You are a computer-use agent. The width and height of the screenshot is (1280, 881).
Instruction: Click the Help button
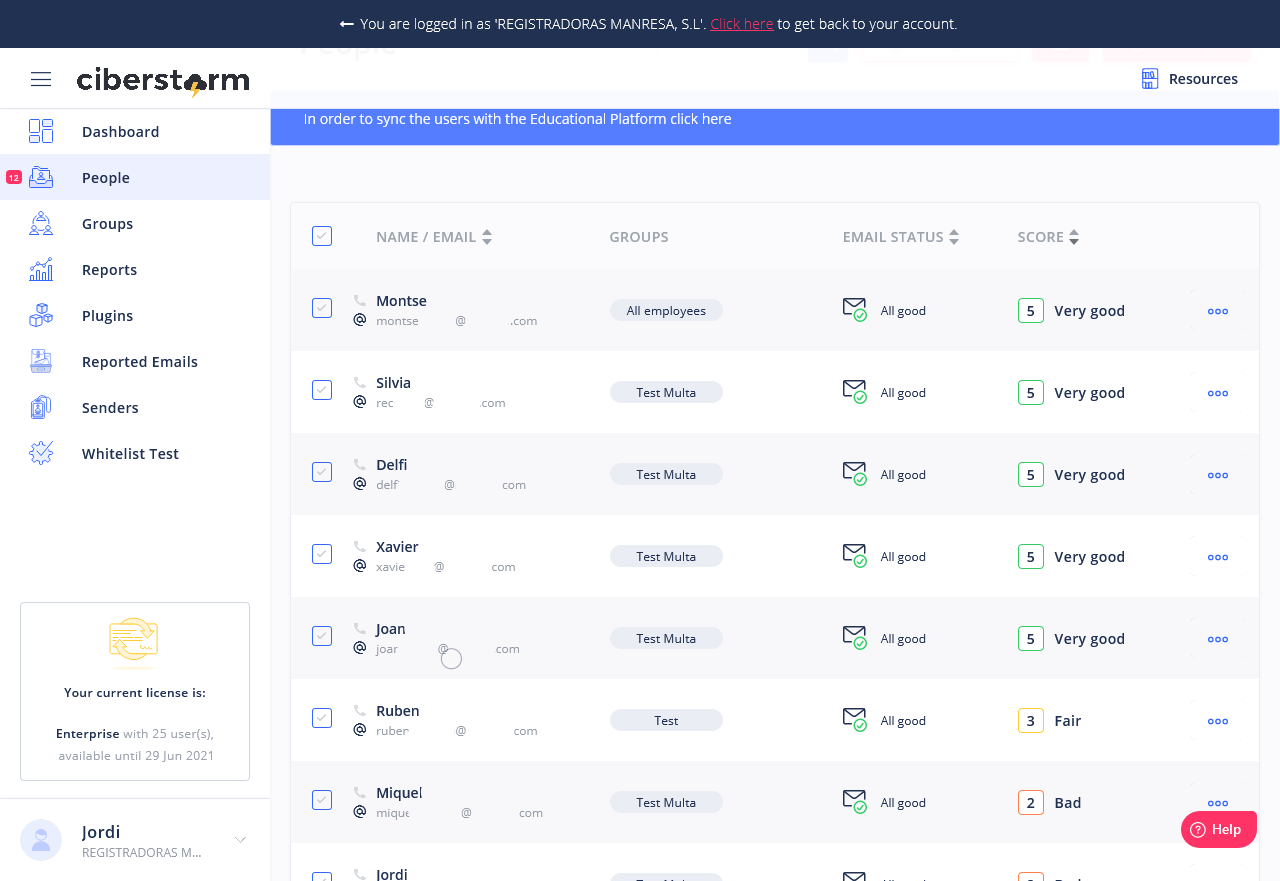point(1218,829)
